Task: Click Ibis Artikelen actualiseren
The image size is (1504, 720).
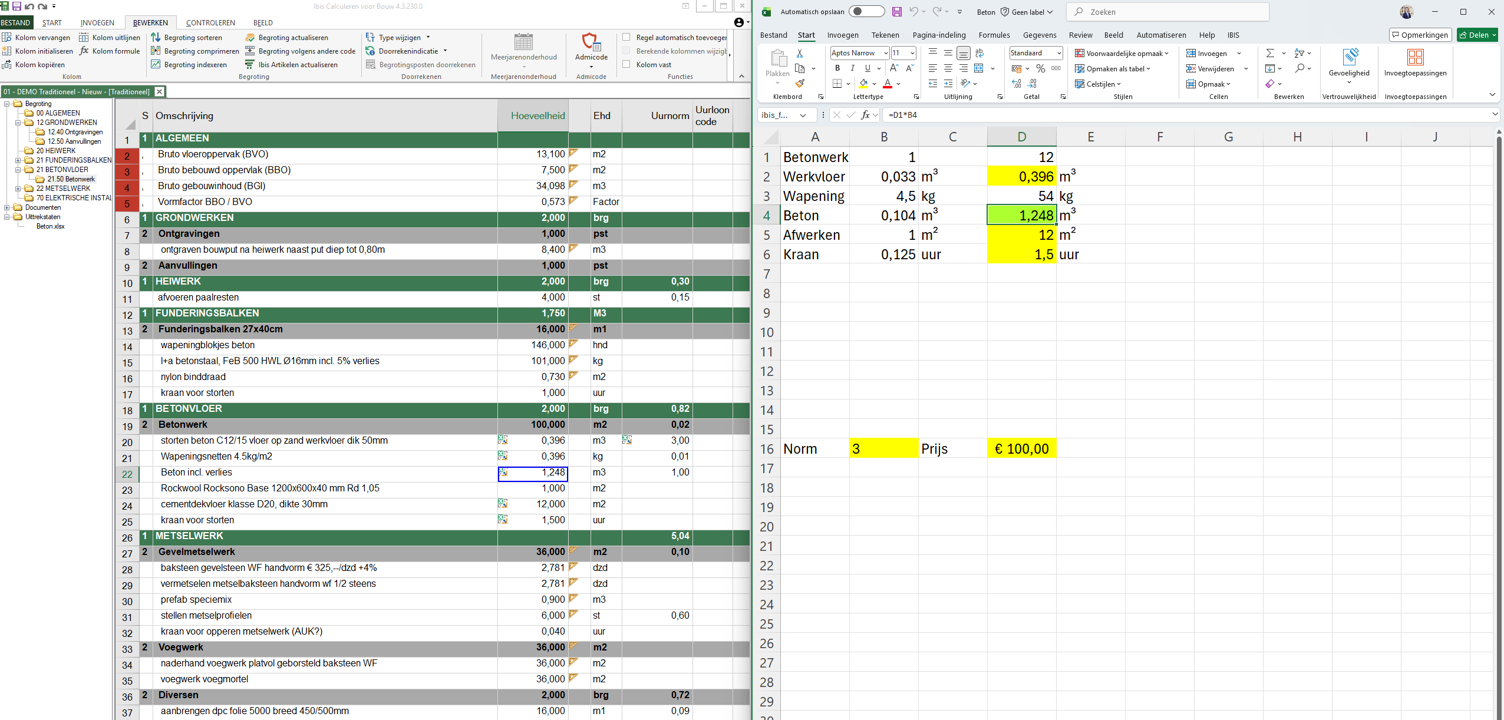Action: pyautogui.click(x=291, y=64)
